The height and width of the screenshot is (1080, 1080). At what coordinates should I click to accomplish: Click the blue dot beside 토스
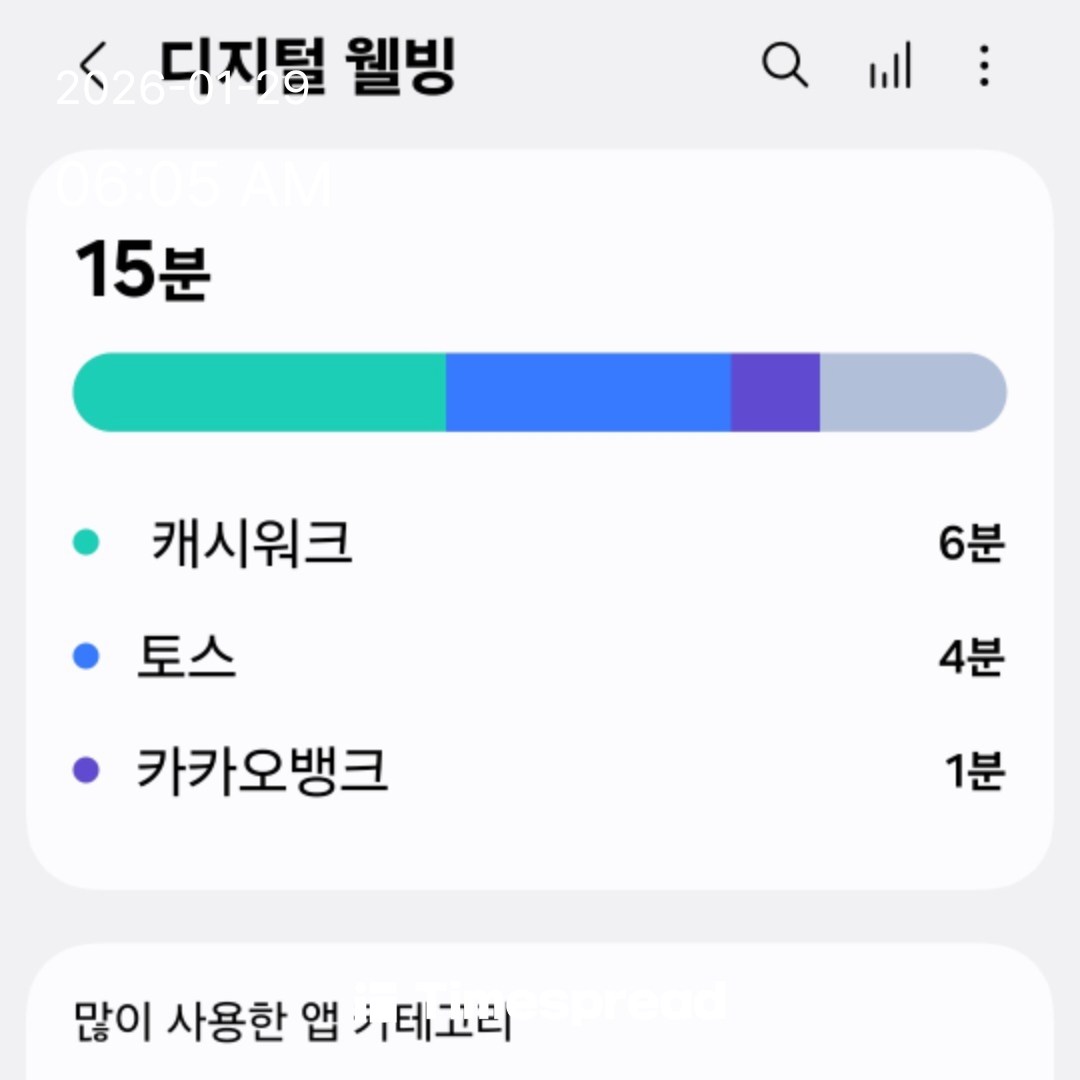87,656
